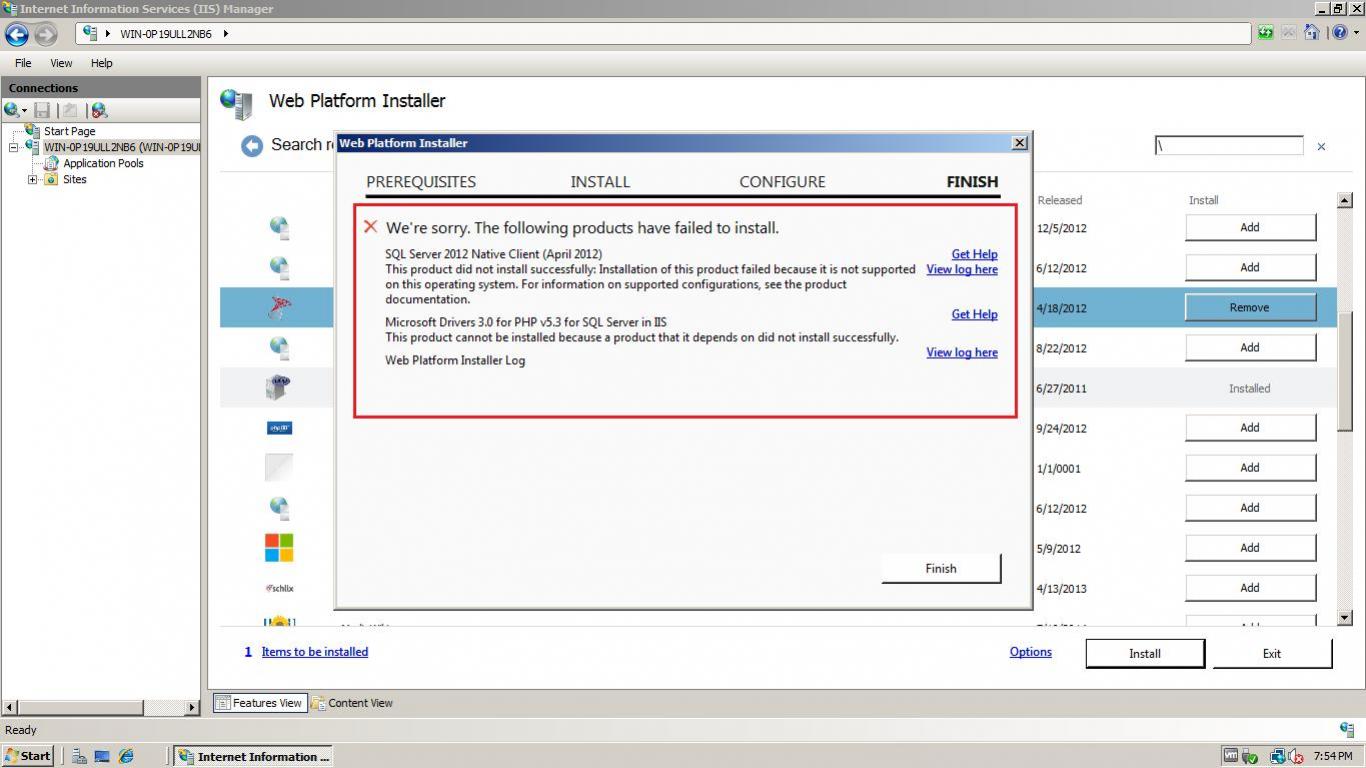Open the Options link
This screenshot has width=1366, height=768.
coord(1030,651)
